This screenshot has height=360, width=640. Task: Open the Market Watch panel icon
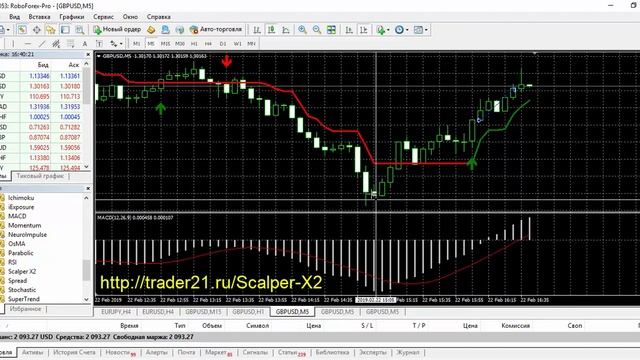click(x=22, y=30)
